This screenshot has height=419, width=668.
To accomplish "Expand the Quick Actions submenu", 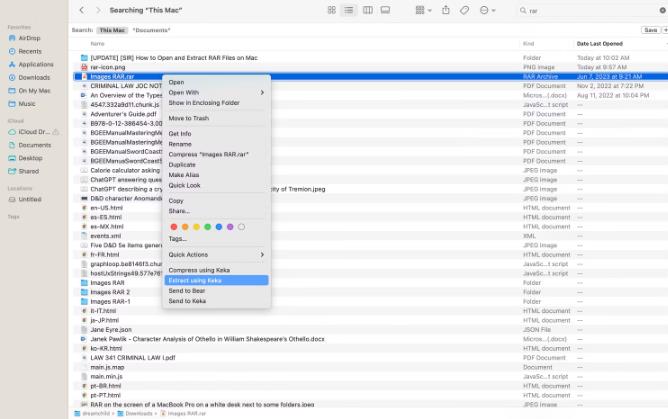I will tap(216, 255).
